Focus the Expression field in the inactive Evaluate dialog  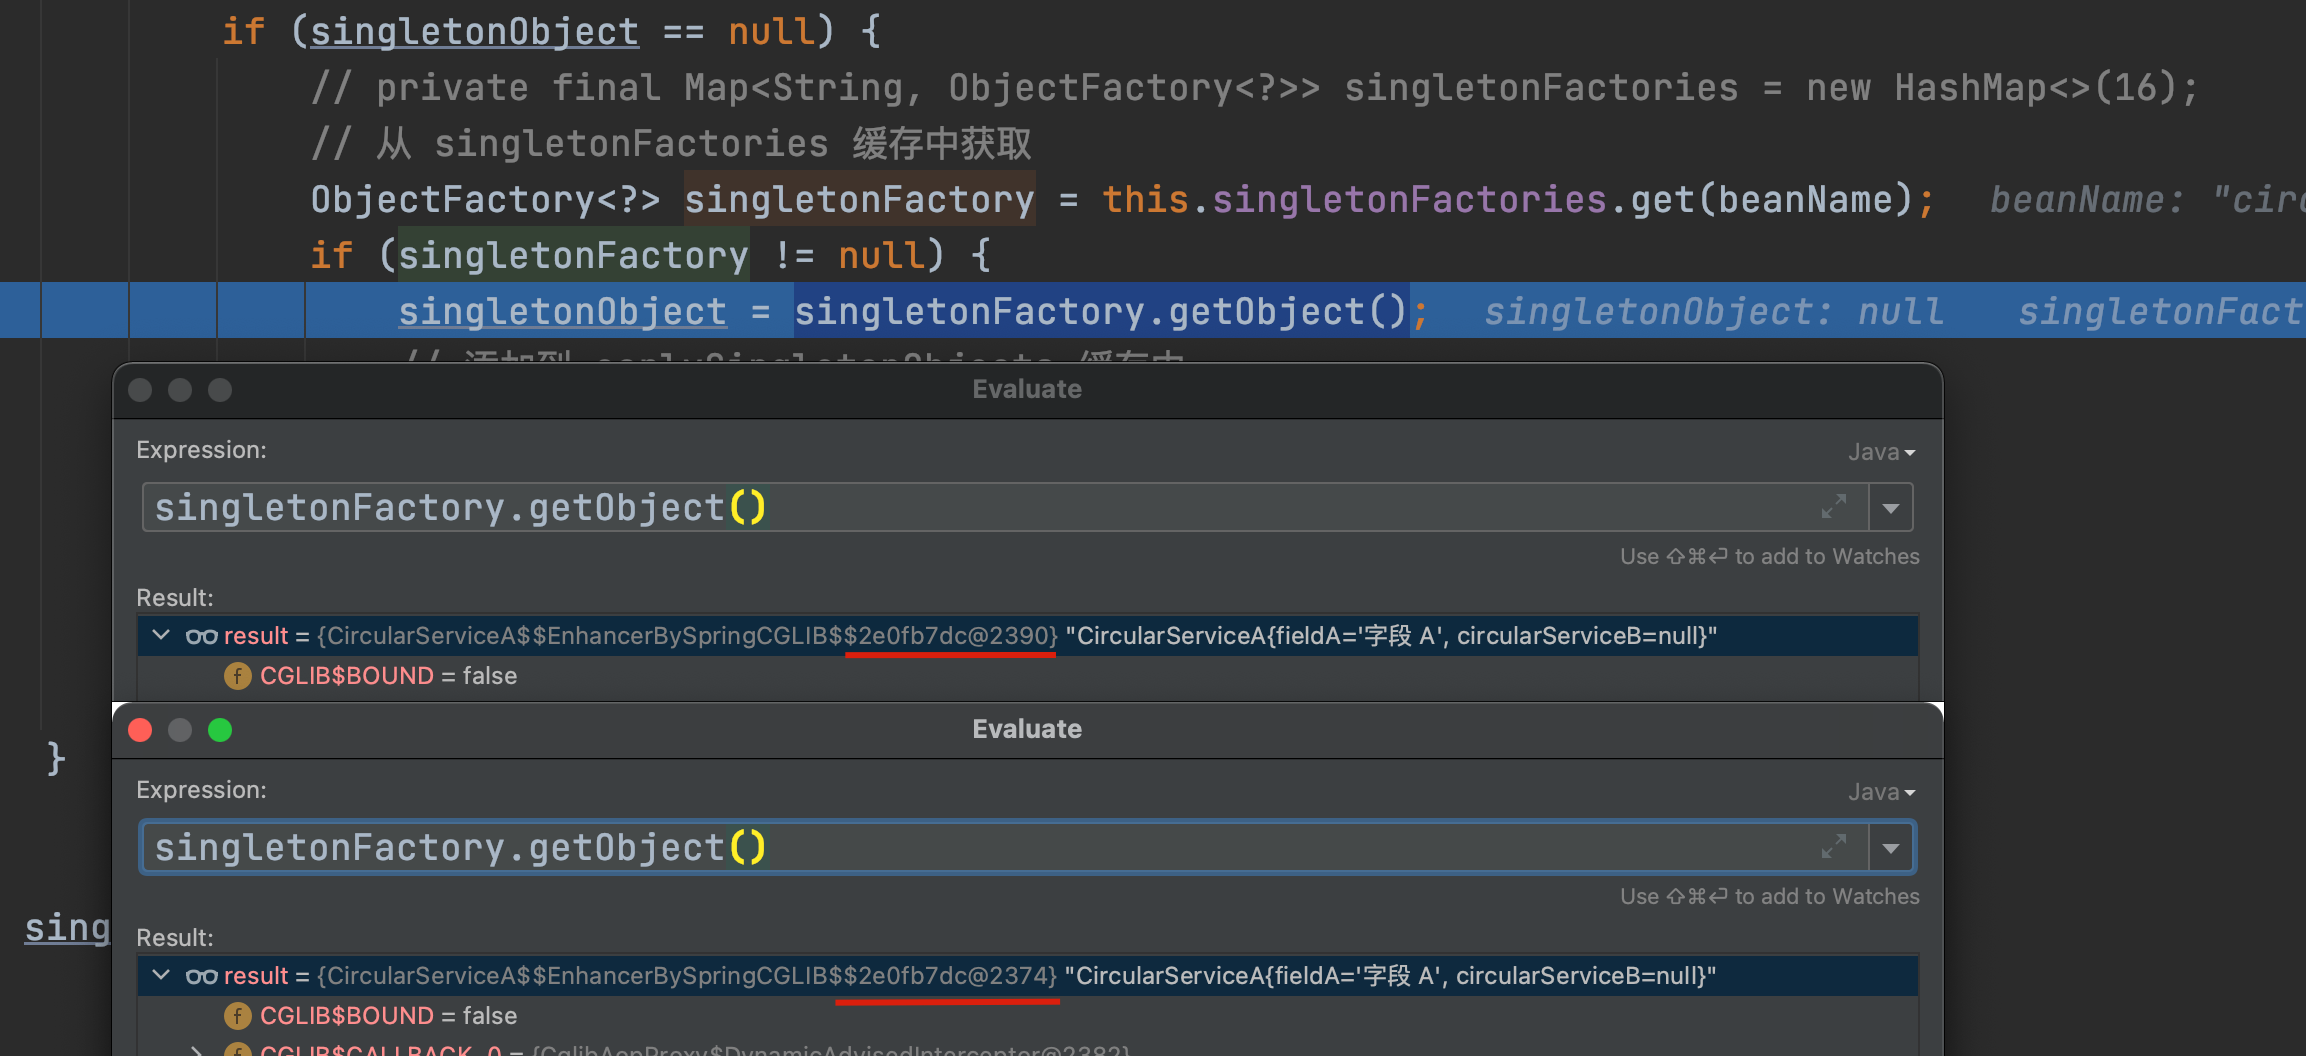pos(1005,508)
